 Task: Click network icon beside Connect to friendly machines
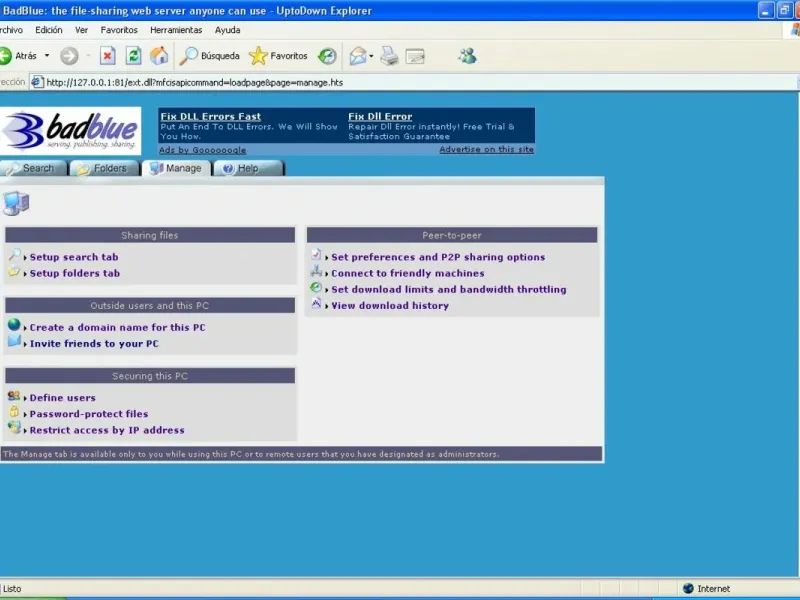pyautogui.click(x=316, y=271)
